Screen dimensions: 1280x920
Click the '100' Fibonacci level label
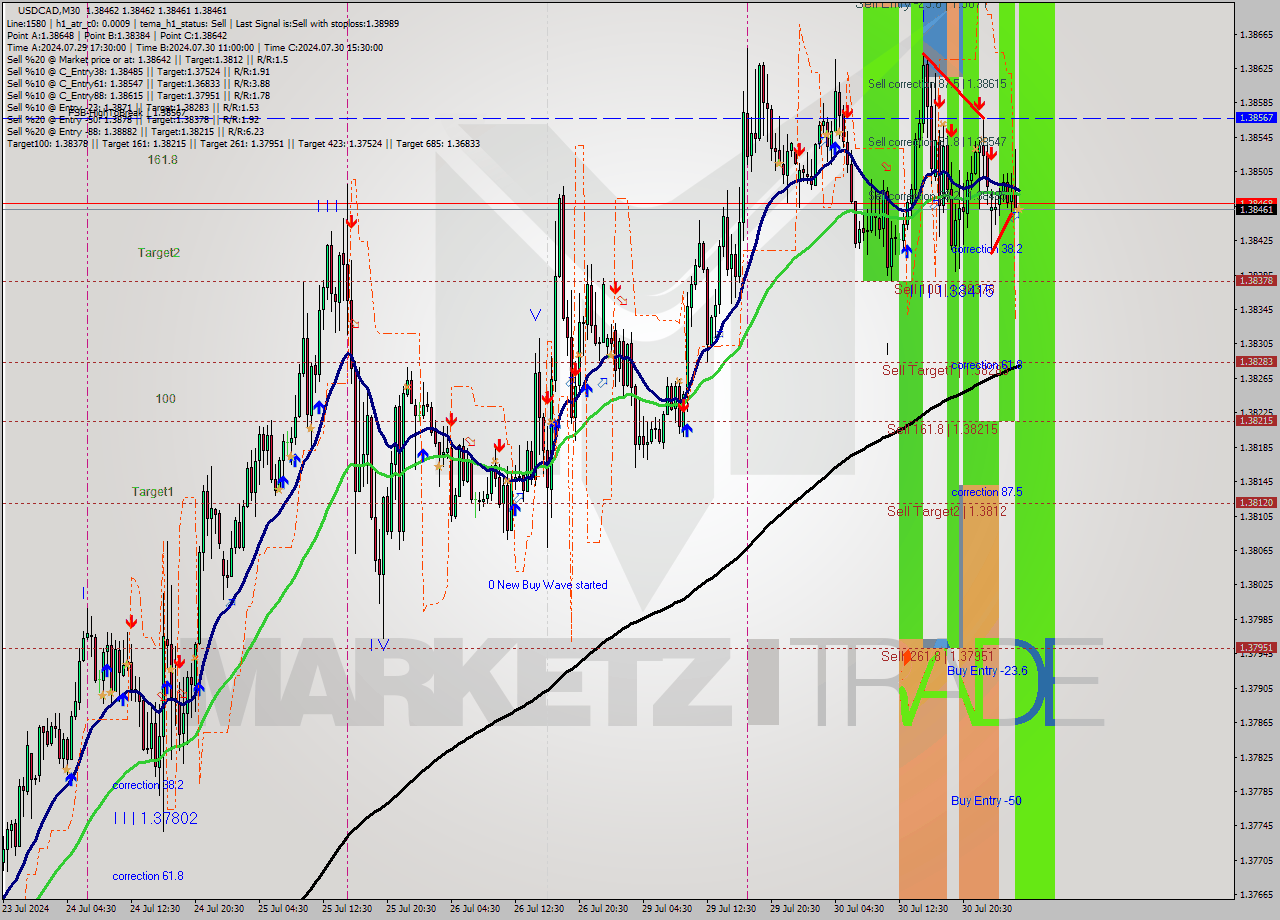coord(165,399)
